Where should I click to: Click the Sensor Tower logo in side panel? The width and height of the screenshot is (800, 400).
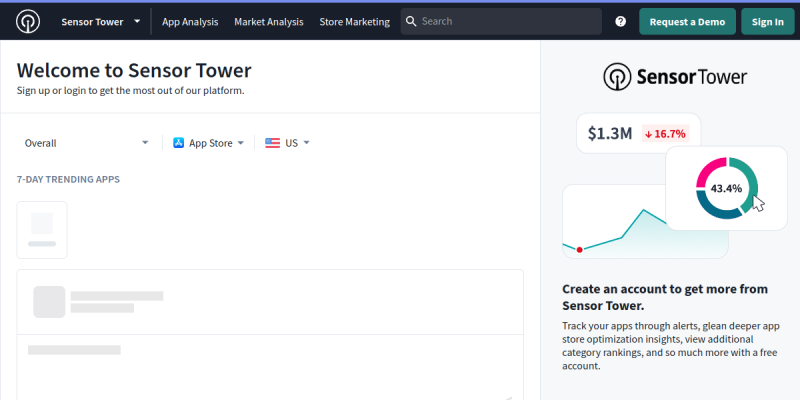675,77
